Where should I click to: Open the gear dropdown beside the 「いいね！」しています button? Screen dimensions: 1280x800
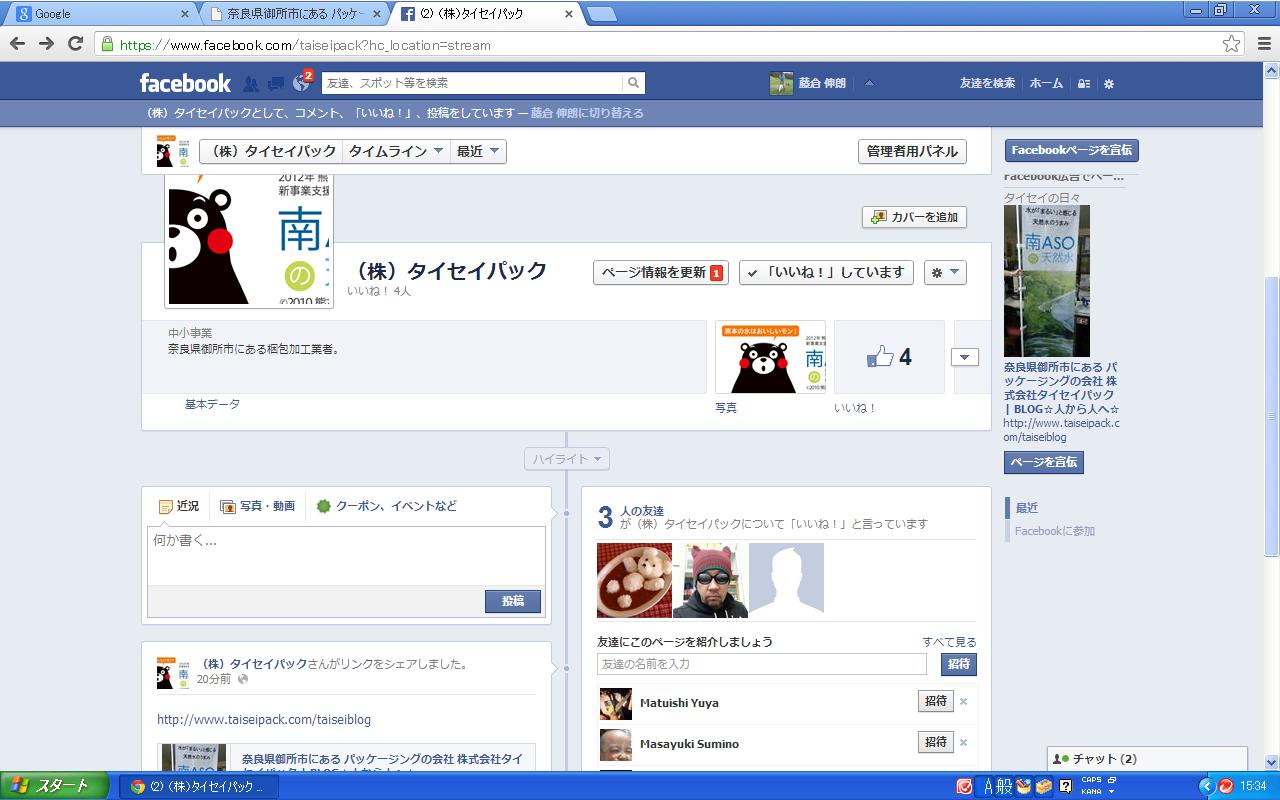tap(945, 272)
